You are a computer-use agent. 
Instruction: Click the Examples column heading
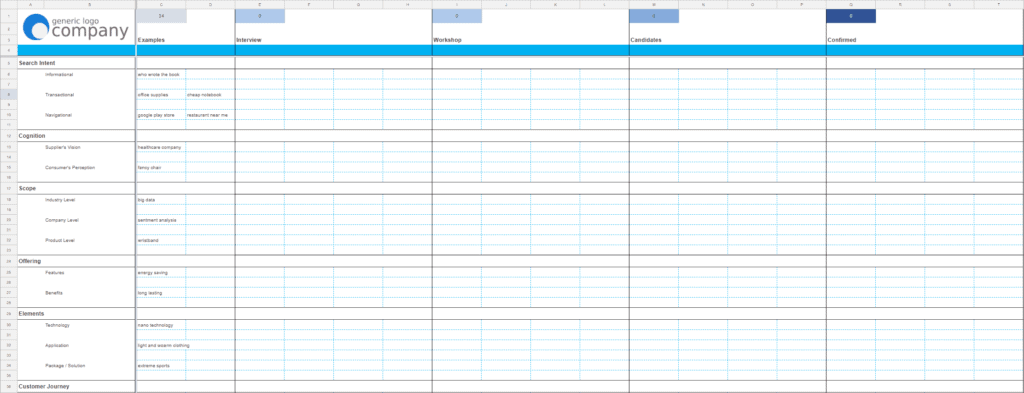[x=151, y=40]
